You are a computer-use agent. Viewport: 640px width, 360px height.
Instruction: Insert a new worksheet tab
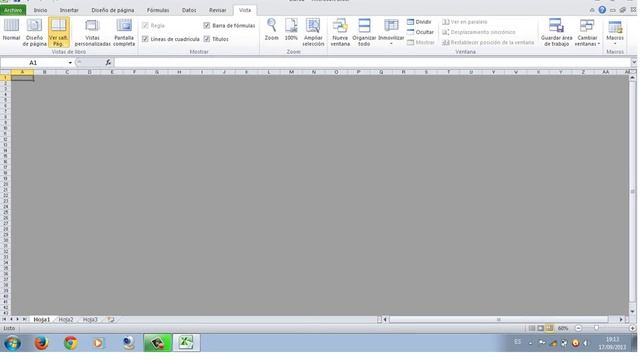[111, 320]
